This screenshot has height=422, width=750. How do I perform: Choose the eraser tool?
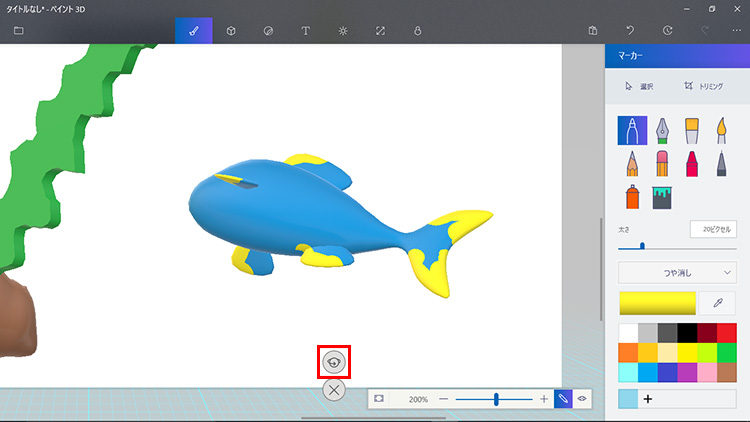pyautogui.click(x=661, y=163)
